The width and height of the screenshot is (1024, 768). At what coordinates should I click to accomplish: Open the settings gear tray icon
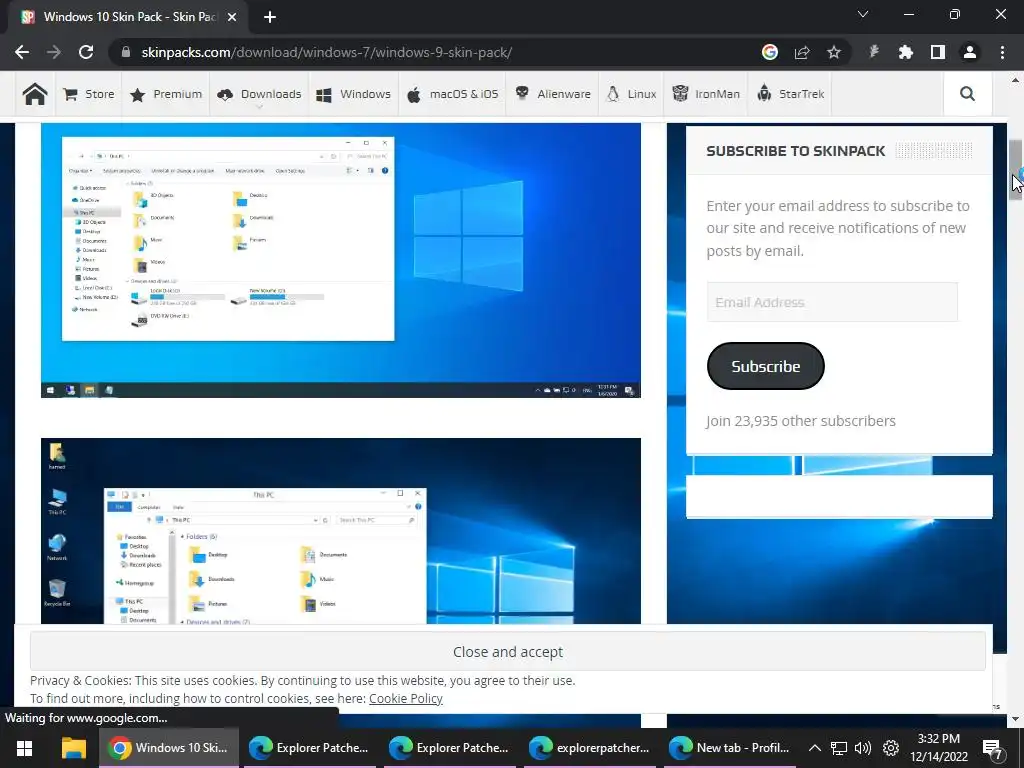890,748
